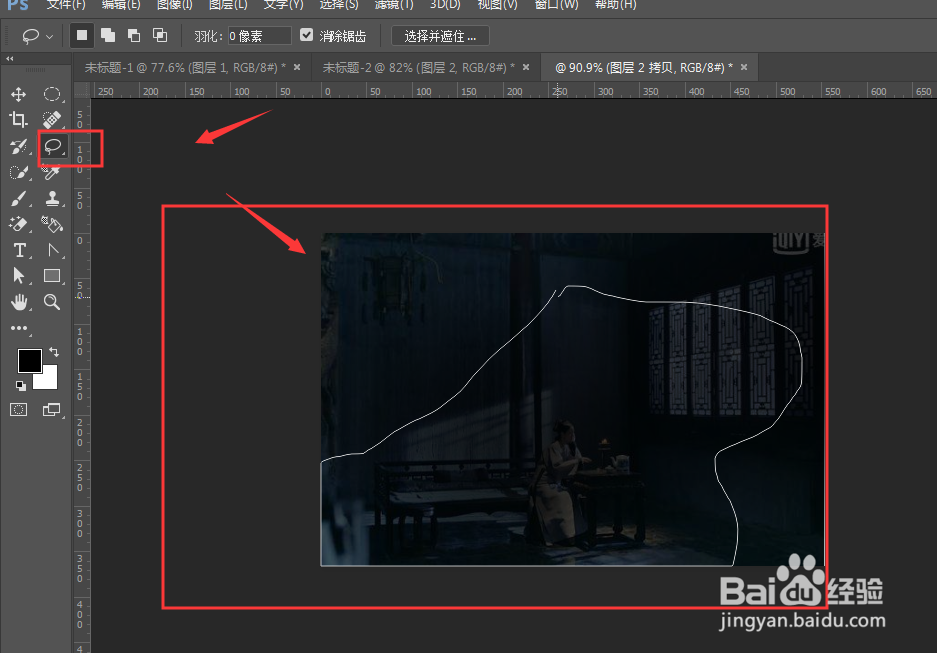Image resolution: width=937 pixels, height=653 pixels.
Task: Select the Lasso tool in toolbox
Action: click(53, 146)
